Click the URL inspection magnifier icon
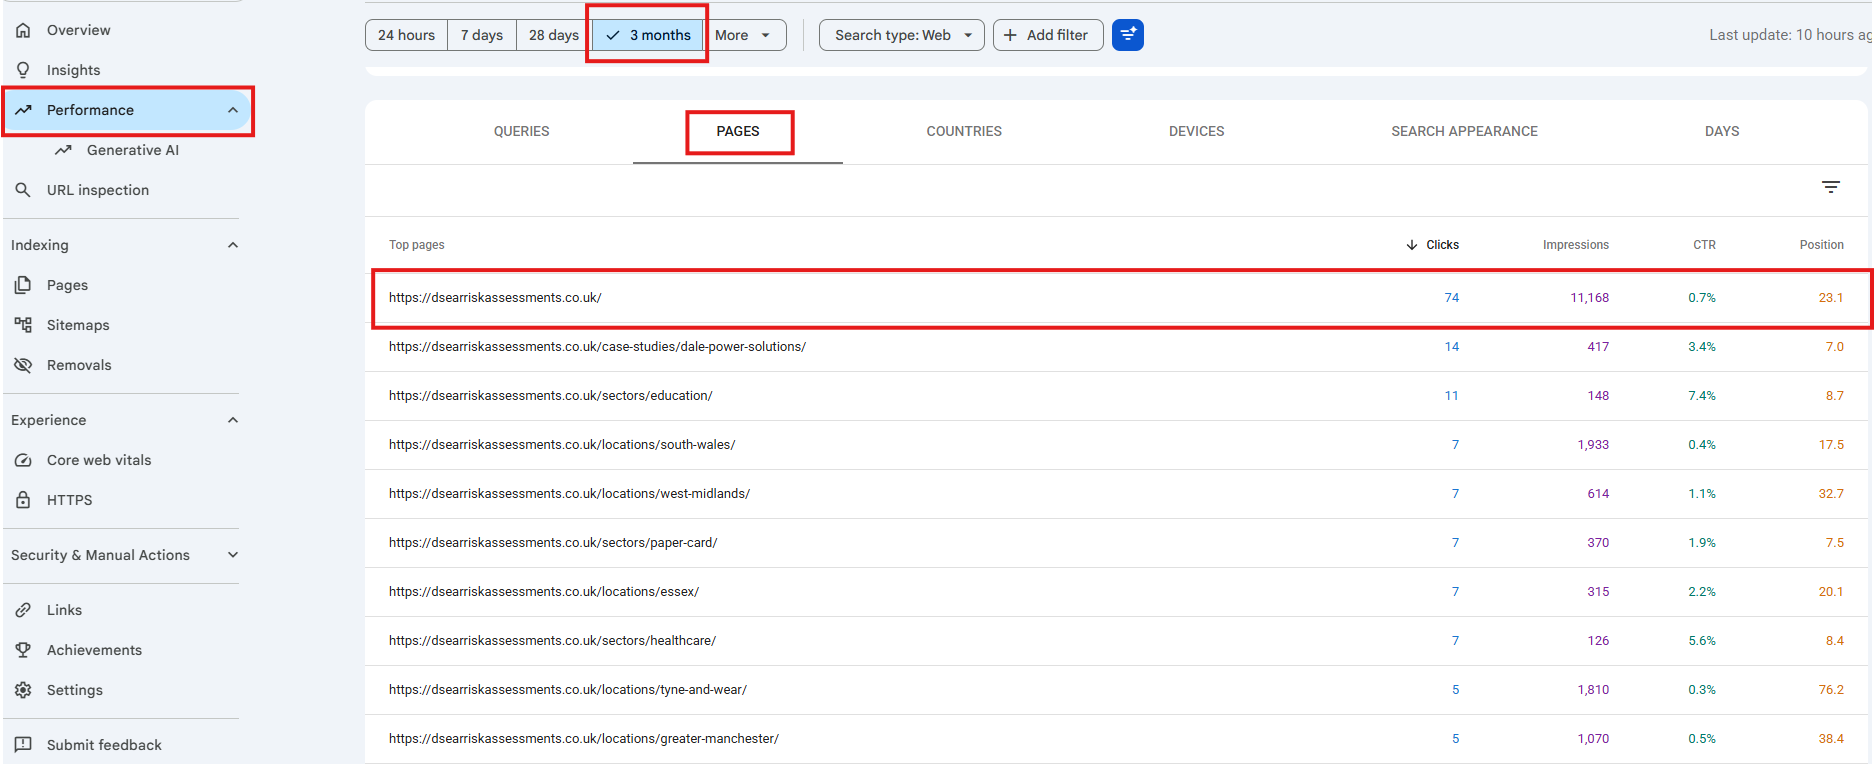The image size is (1875, 764). (x=23, y=190)
